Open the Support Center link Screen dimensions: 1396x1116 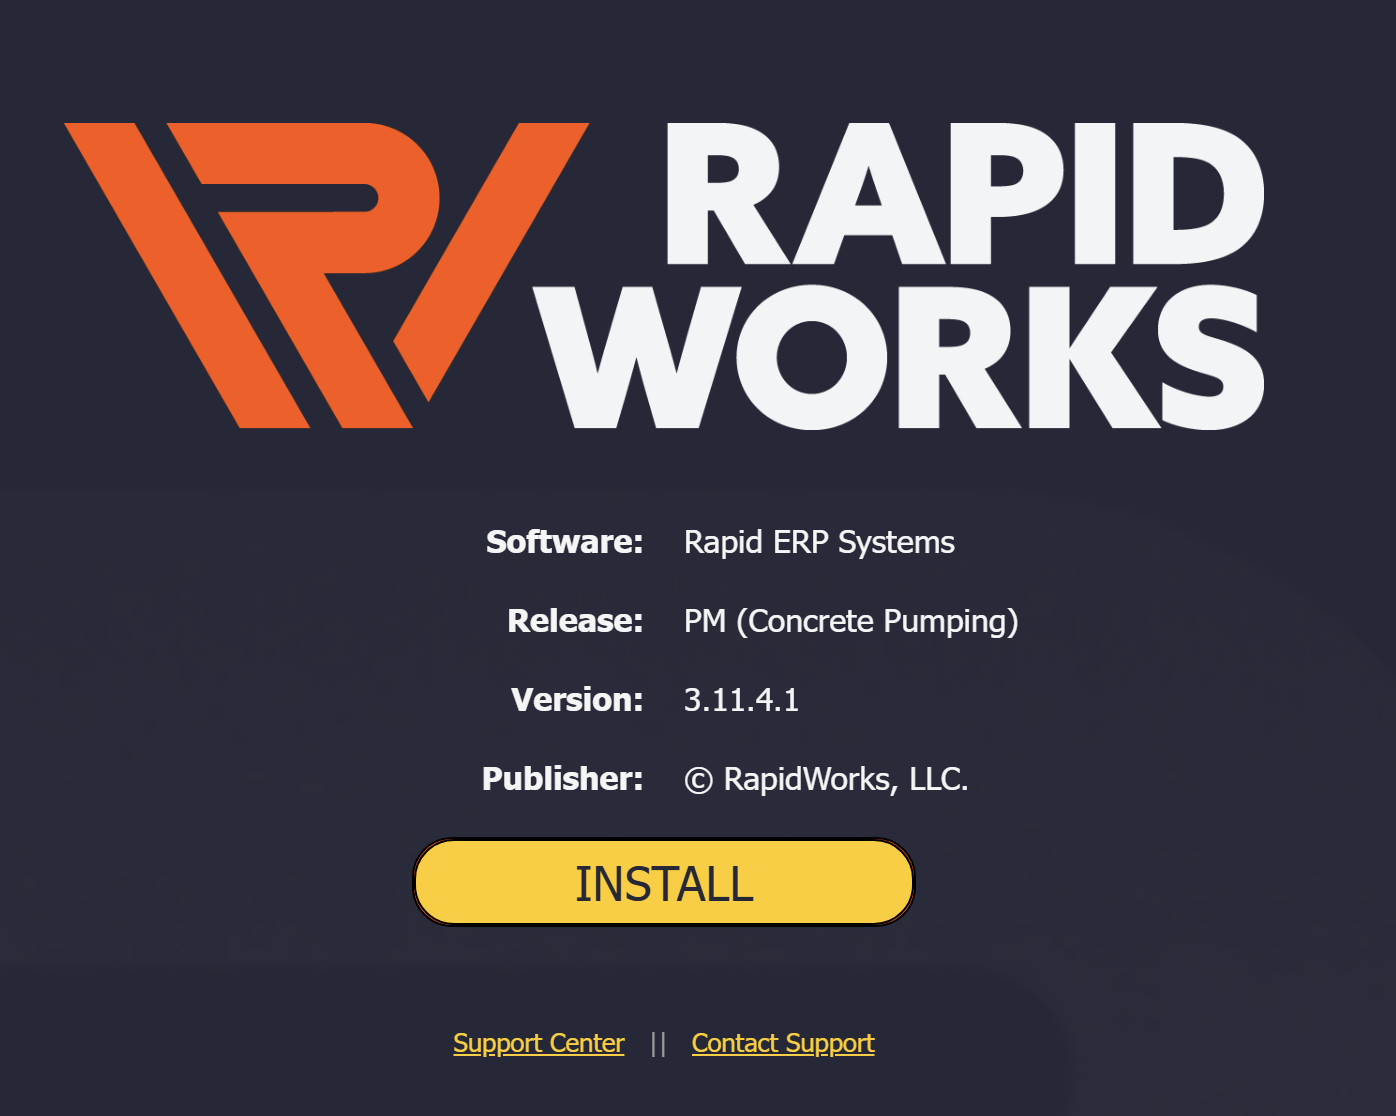click(539, 1043)
